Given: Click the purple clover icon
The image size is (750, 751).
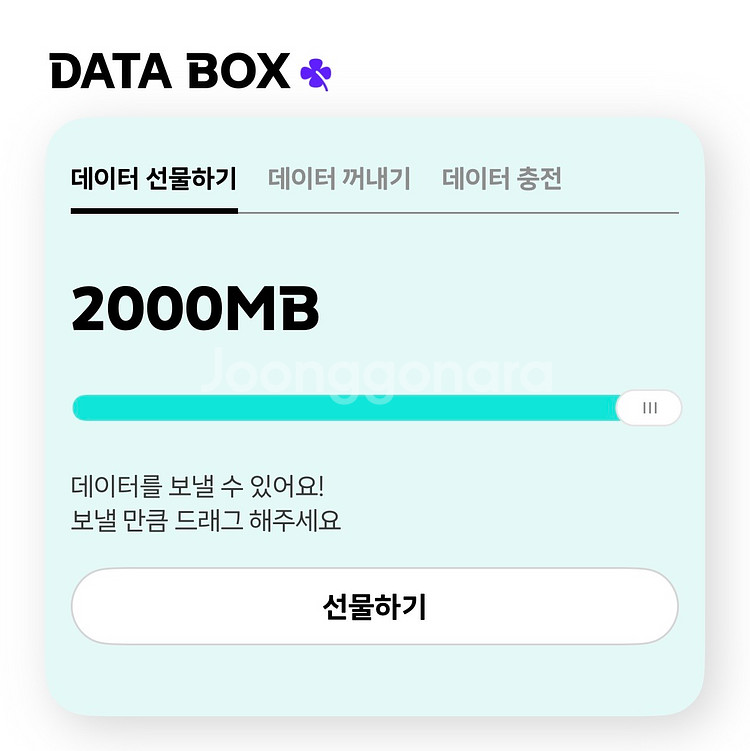Looking at the screenshot, I should click(x=316, y=72).
